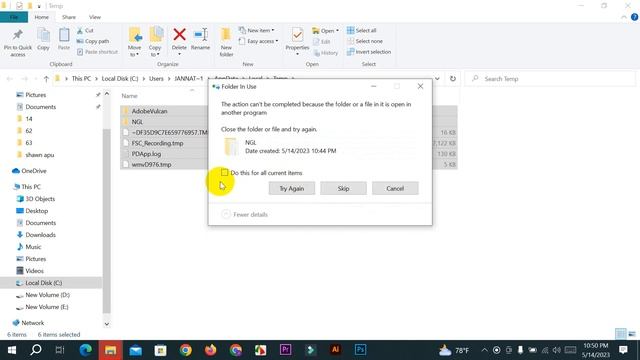Cancel the Folder In Use dialog
Viewport: 640px width, 360px height.
pyautogui.click(x=395, y=189)
